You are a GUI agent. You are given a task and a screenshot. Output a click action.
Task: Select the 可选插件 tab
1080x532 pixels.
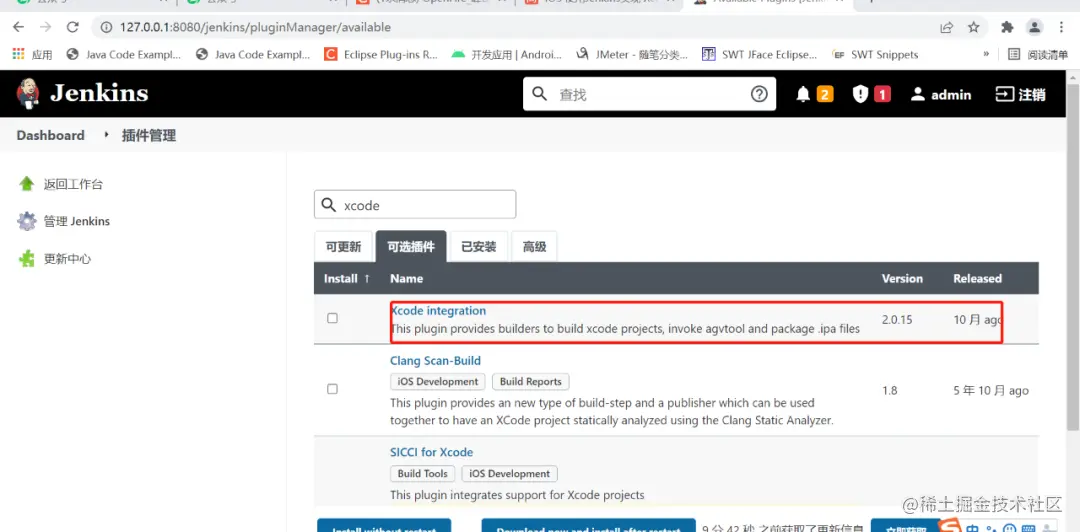pos(411,247)
